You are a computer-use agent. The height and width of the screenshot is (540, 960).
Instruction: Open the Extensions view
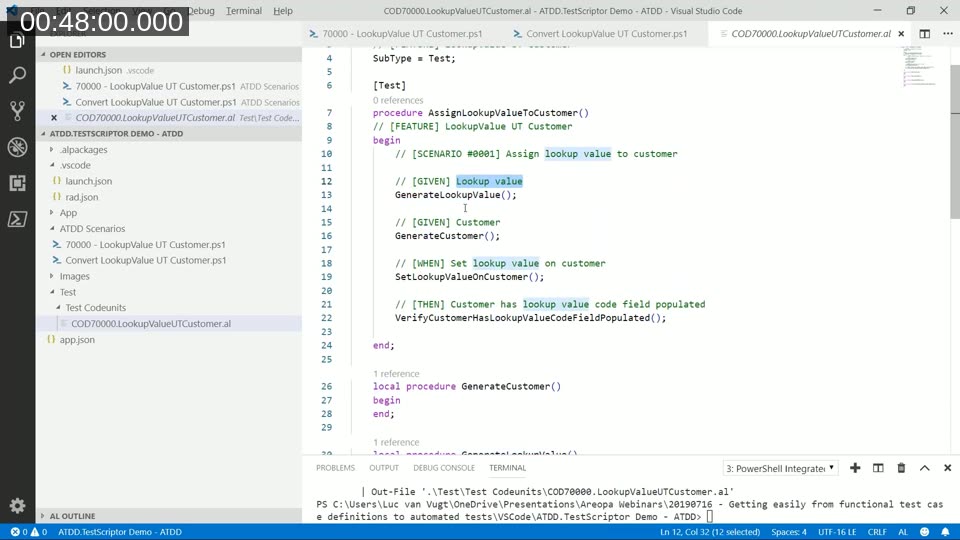pyautogui.click(x=17, y=182)
